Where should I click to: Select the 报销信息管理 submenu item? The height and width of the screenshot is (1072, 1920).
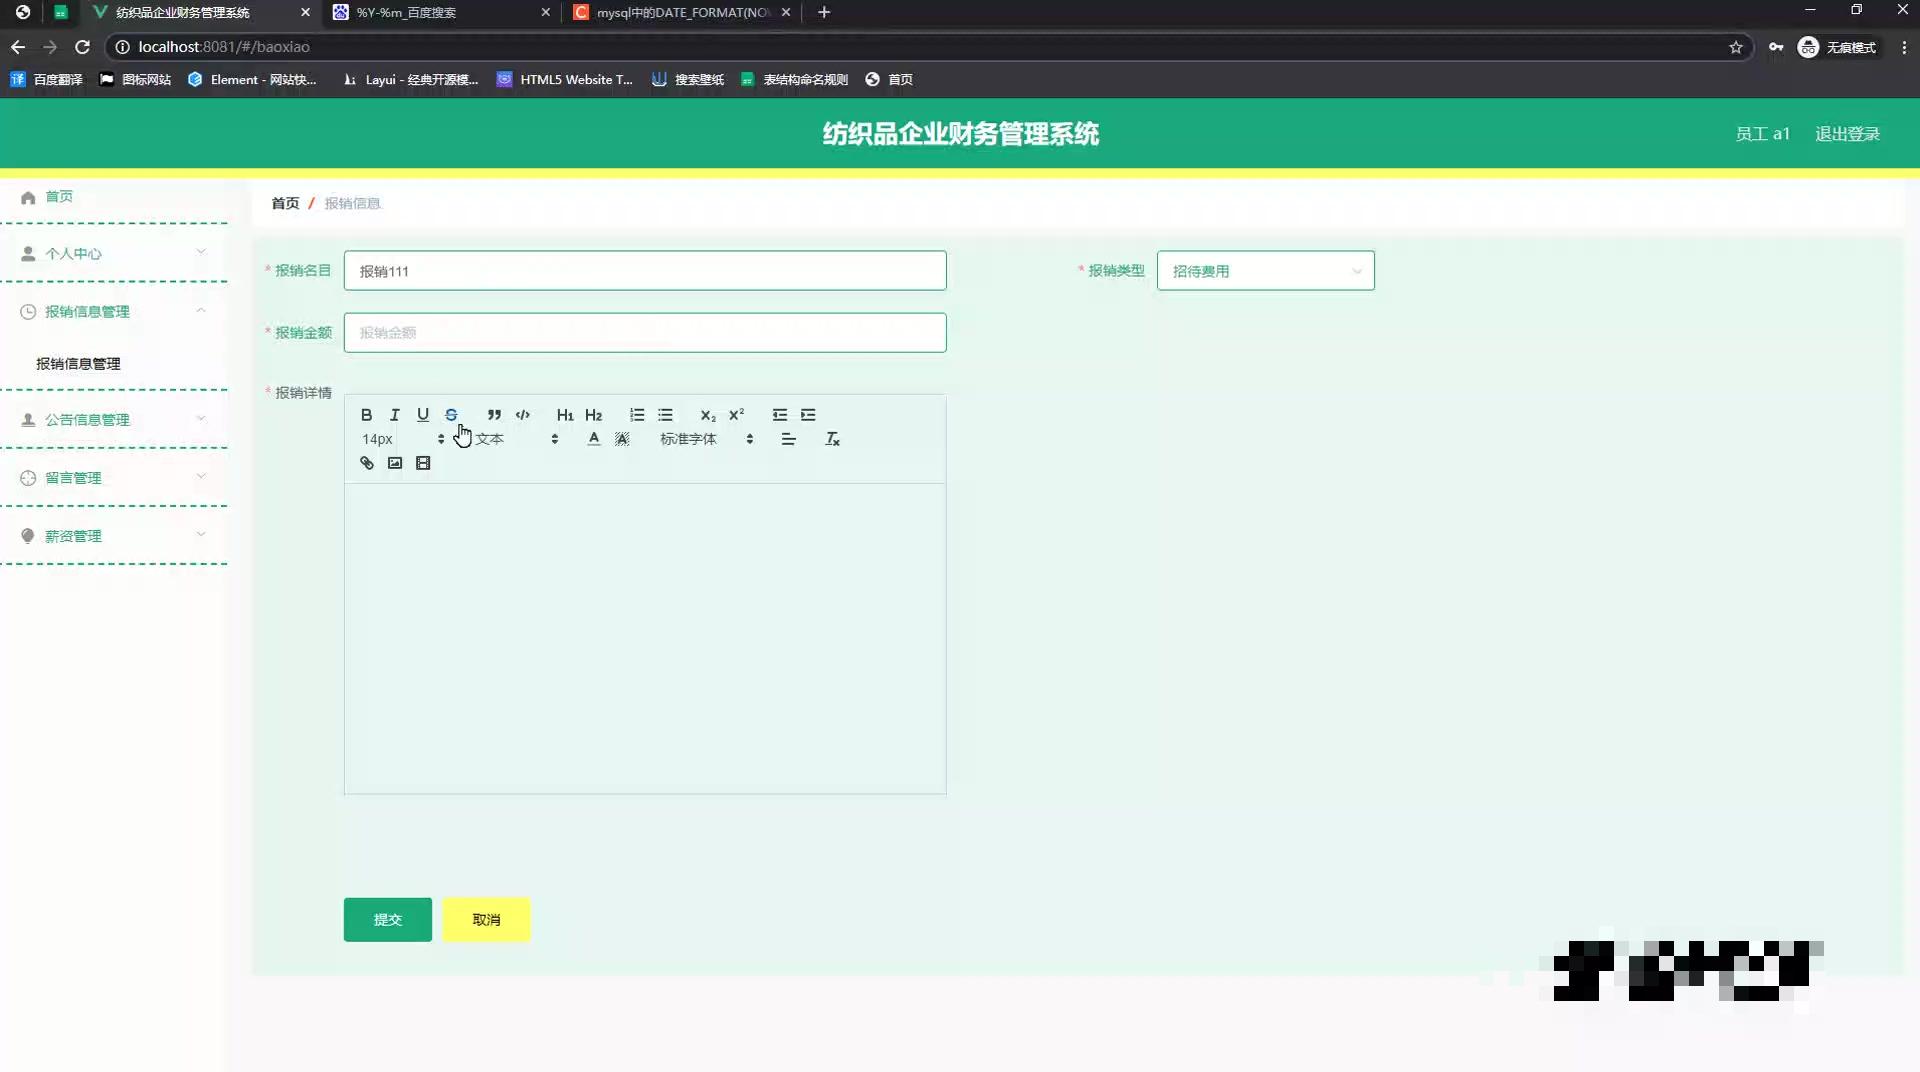click(78, 364)
